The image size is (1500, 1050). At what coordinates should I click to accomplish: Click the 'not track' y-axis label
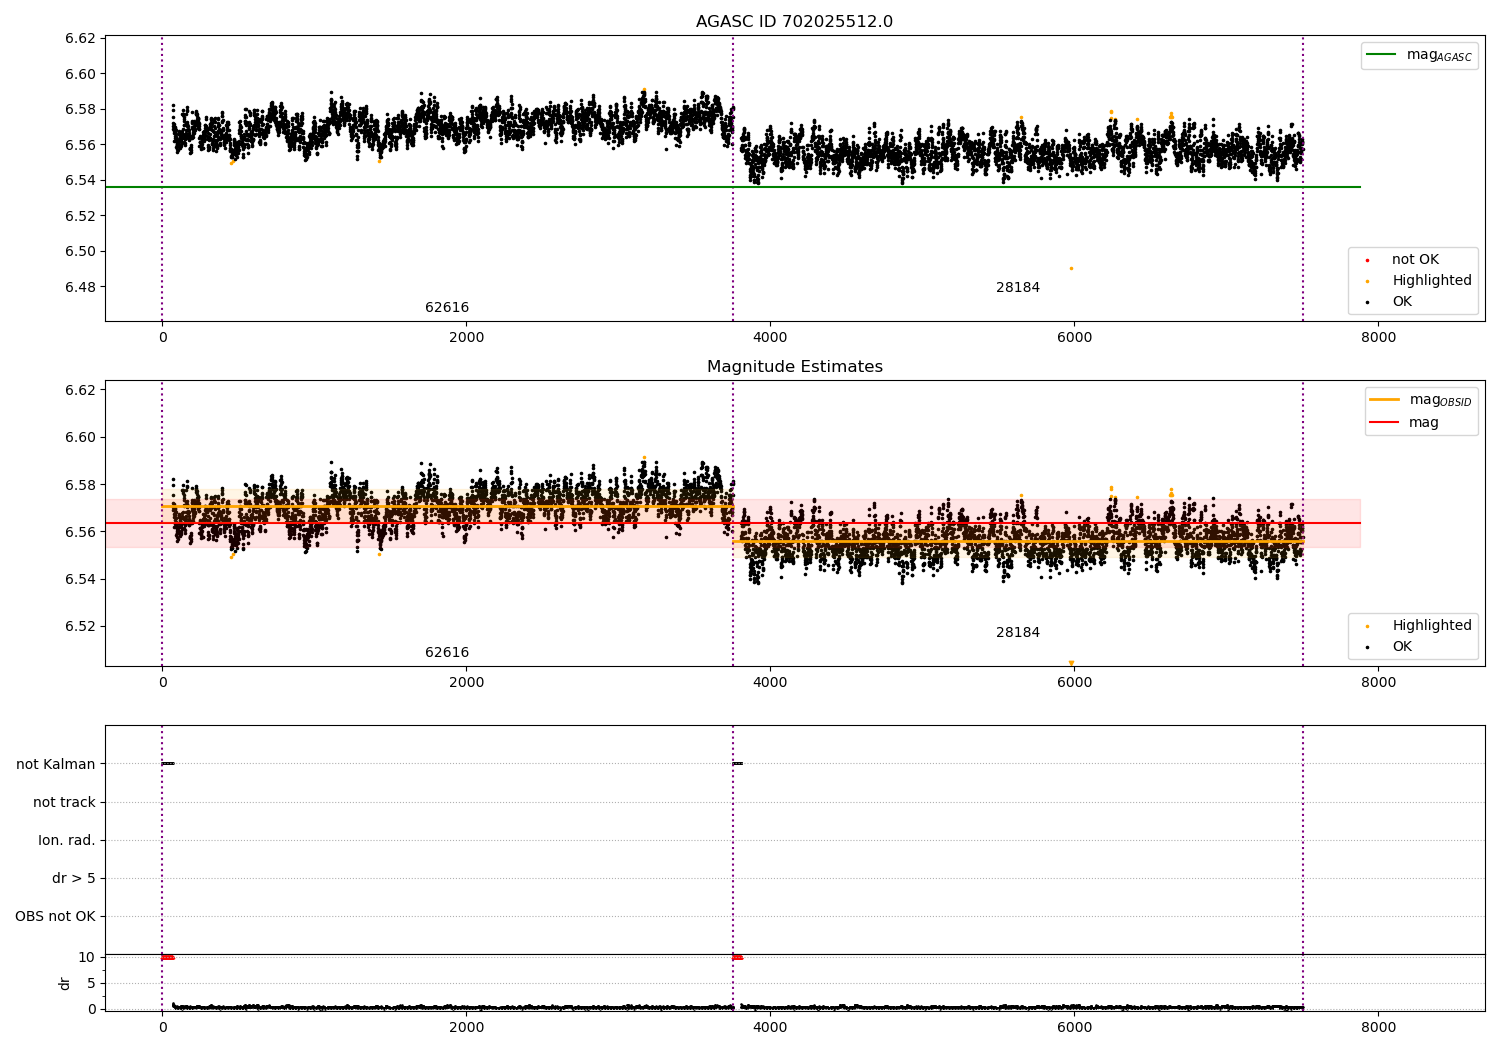point(64,802)
